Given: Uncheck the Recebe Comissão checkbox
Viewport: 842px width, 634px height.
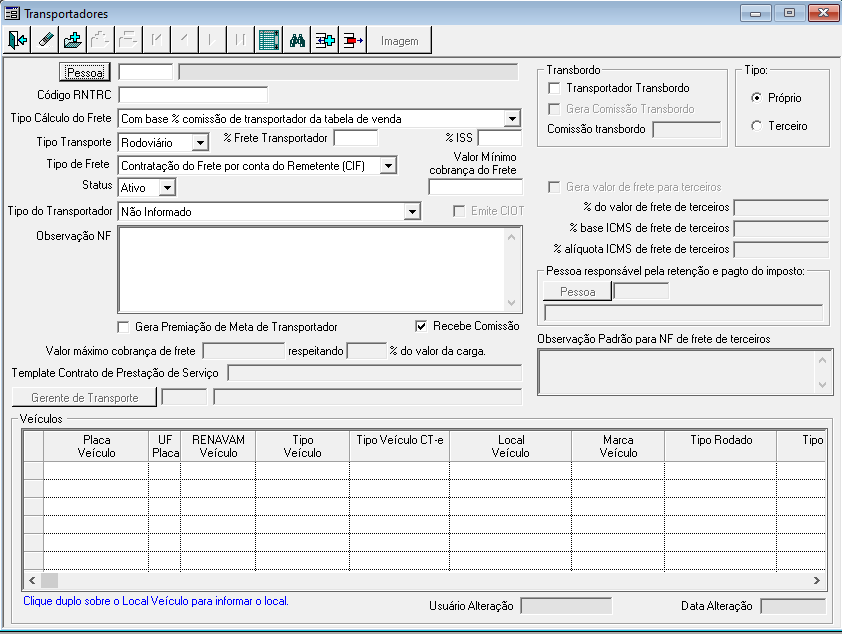Looking at the screenshot, I should tap(422, 326).
